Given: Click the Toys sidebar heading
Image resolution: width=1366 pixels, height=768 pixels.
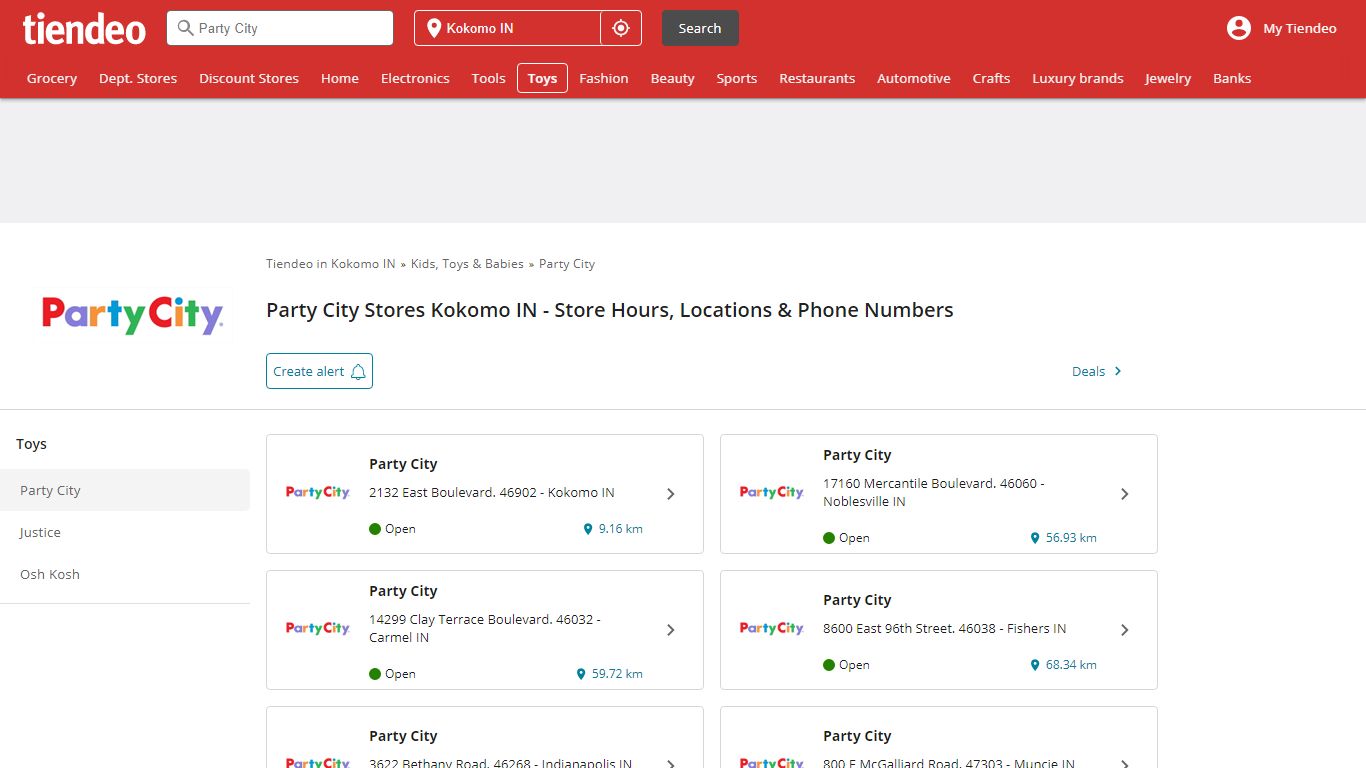Looking at the screenshot, I should point(31,444).
